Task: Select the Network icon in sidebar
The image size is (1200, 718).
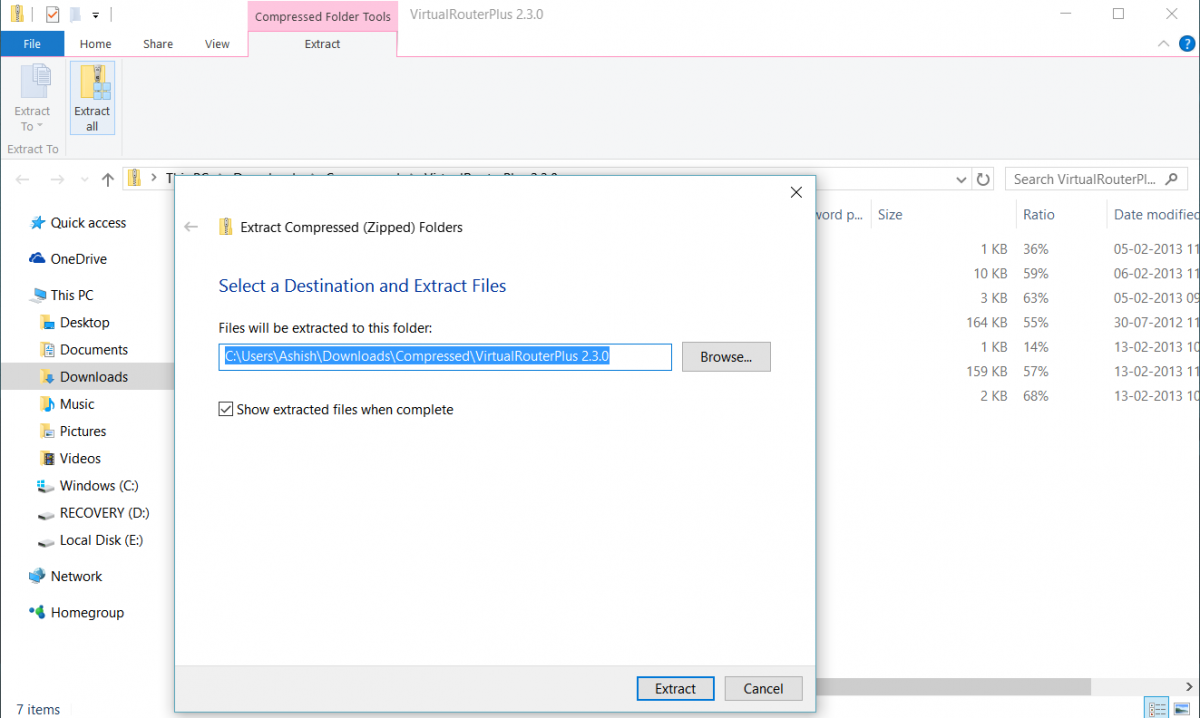Action: coord(37,576)
